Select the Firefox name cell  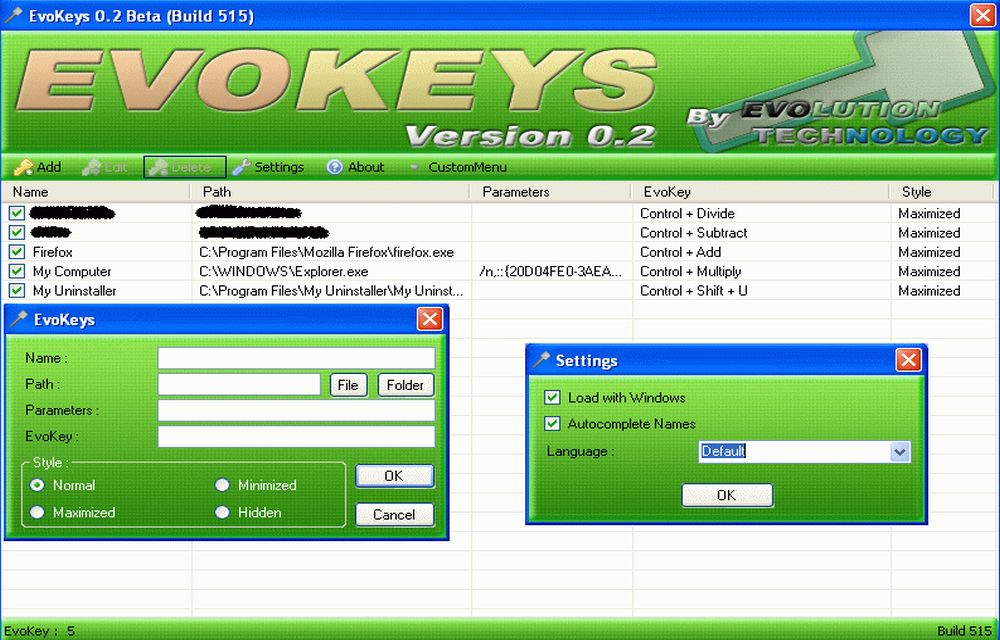(x=52, y=252)
